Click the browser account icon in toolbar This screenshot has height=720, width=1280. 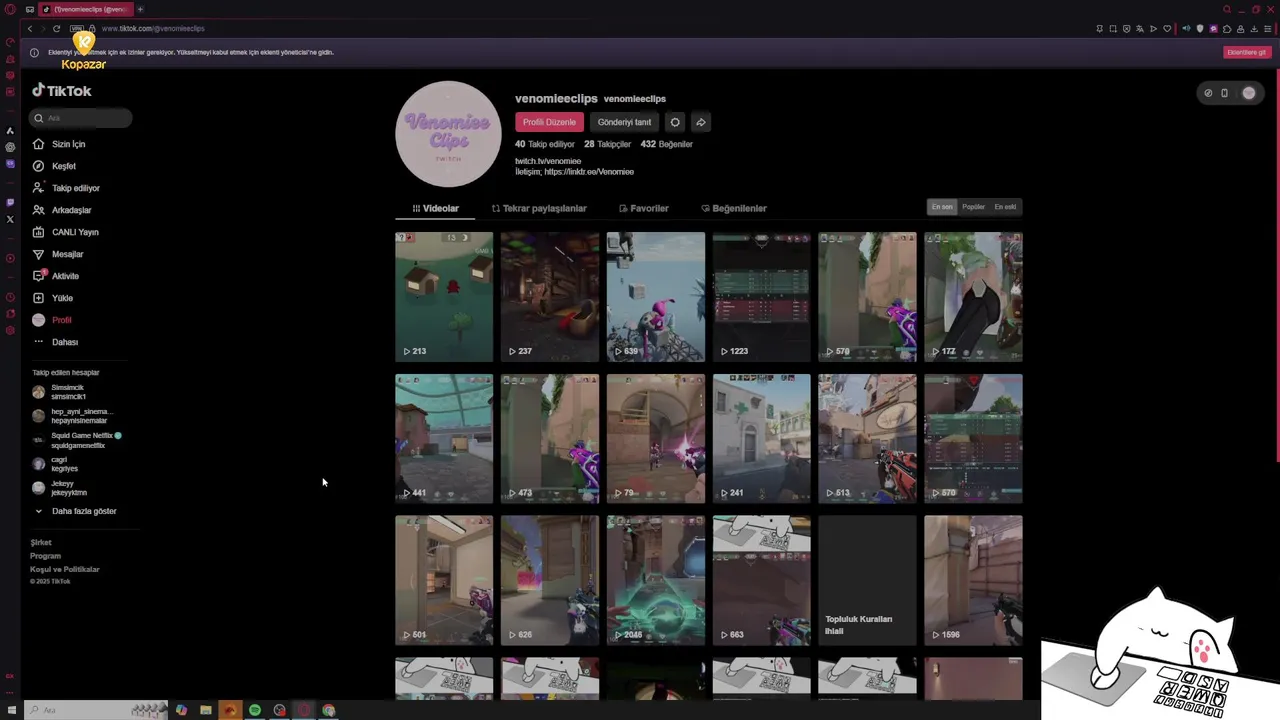point(1240,29)
